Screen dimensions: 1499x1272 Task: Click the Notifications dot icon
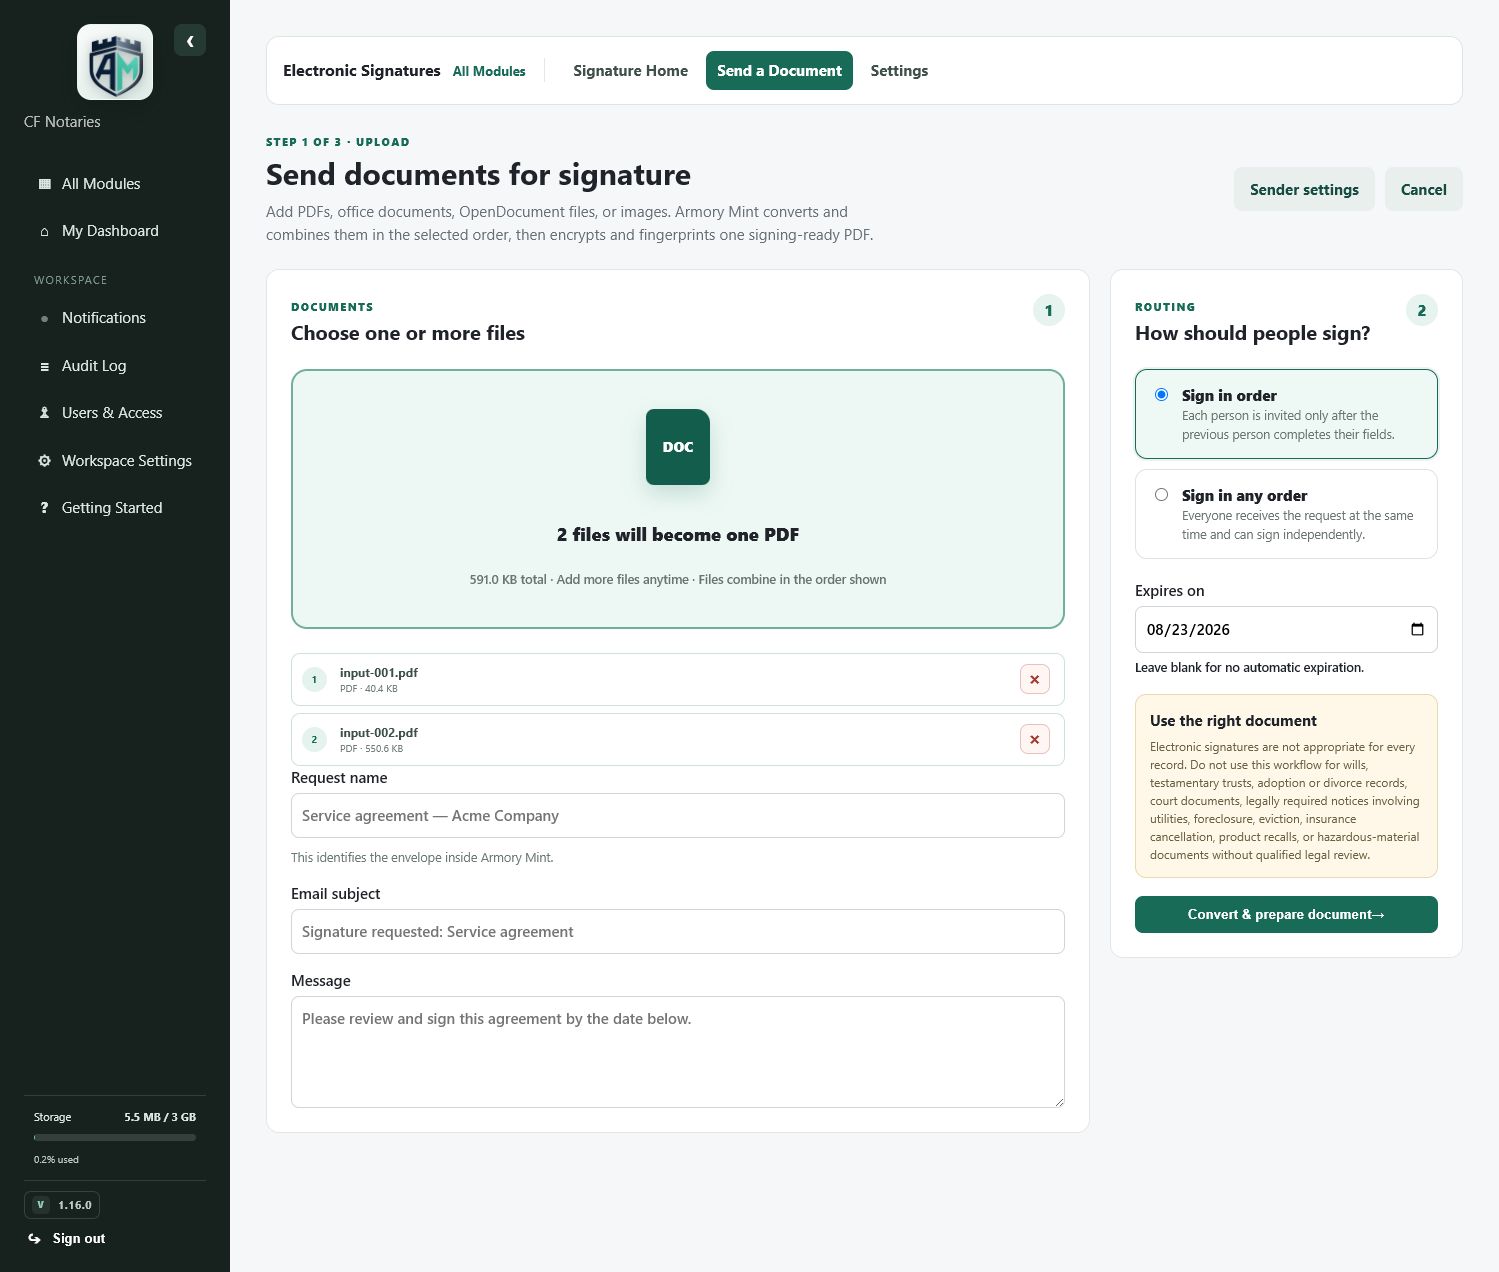pyautogui.click(x=44, y=318)
